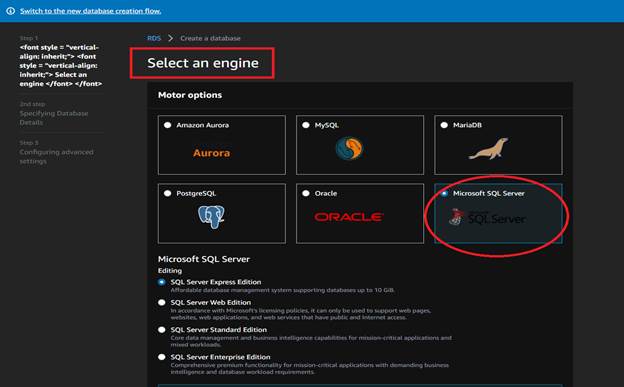Click the SQL Server logo image

coord(487,218)
